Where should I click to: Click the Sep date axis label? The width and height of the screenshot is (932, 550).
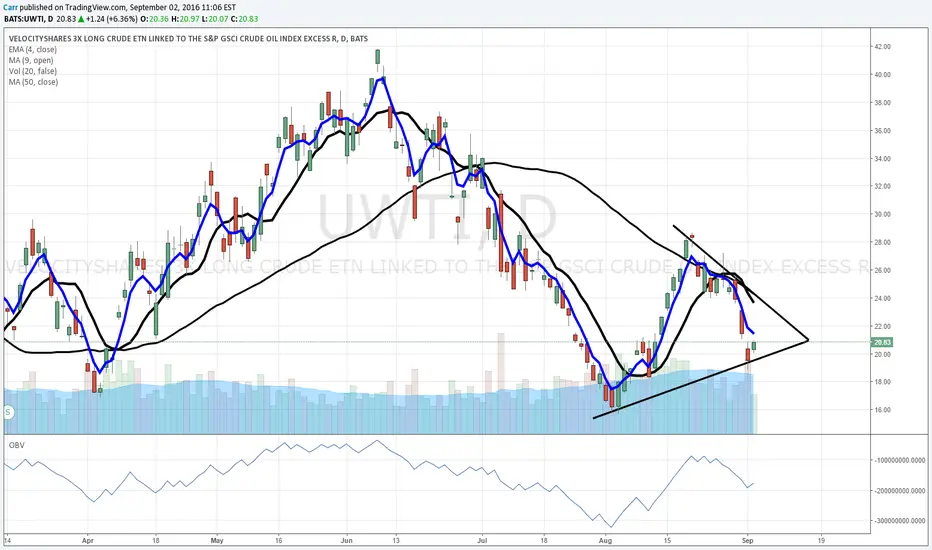tap(748, 541)
